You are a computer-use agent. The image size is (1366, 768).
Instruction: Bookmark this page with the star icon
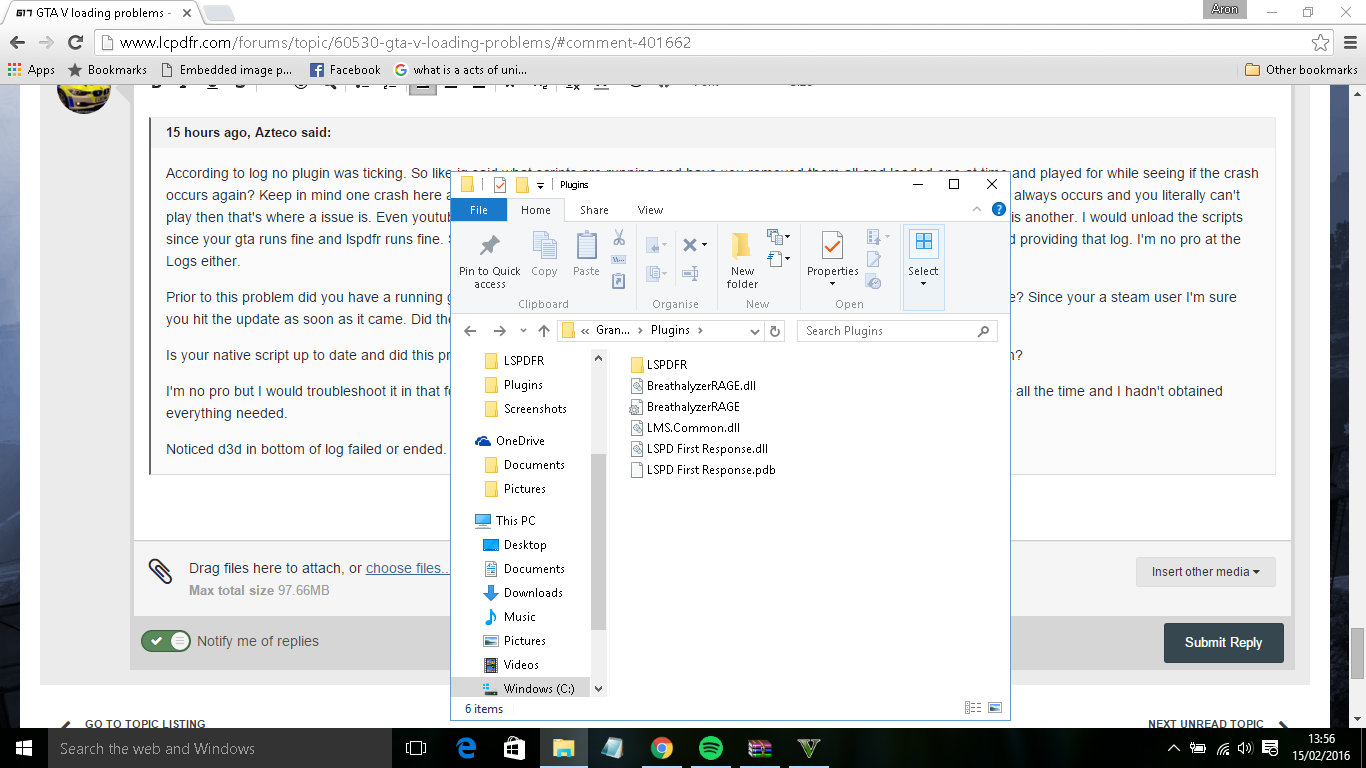[1321, 43]
